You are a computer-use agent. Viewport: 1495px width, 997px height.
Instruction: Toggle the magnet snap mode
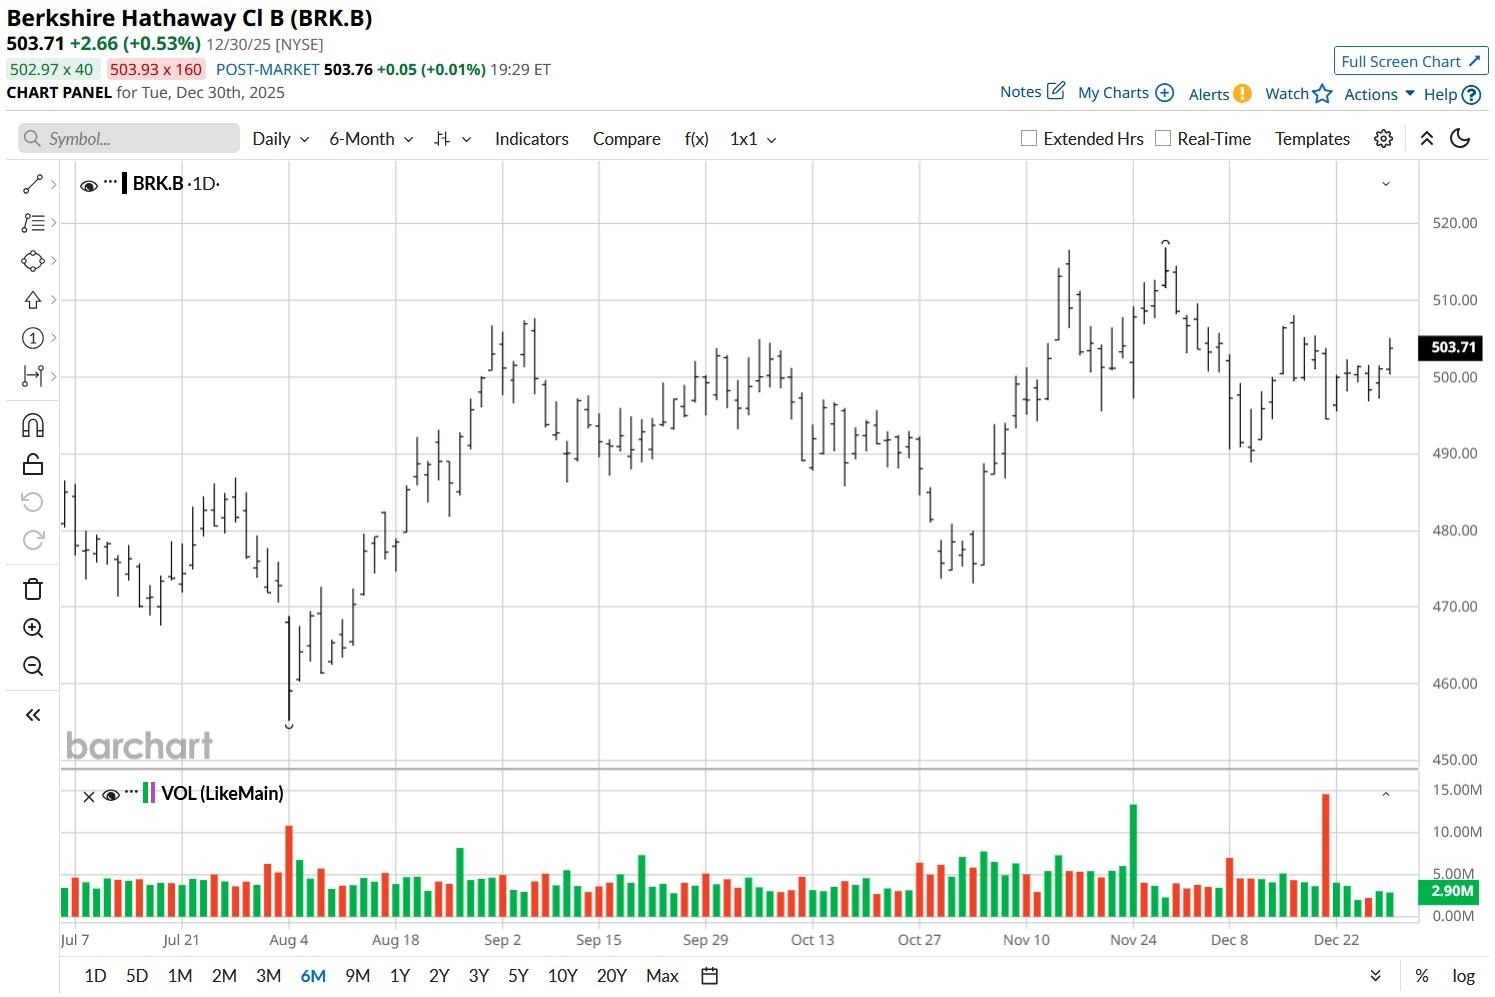pyautogui.click(x=32, y=425)
